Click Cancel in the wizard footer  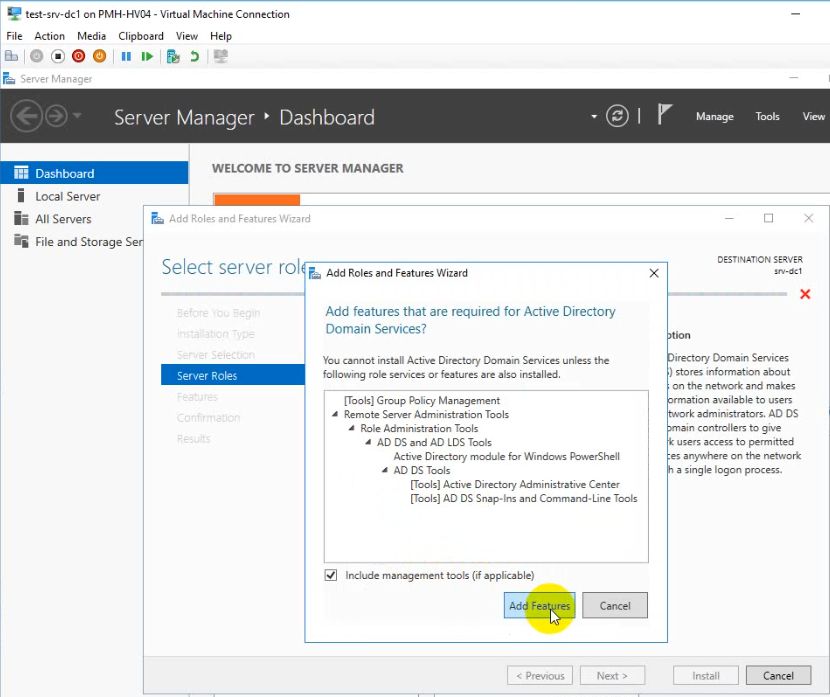click(778, 675)
